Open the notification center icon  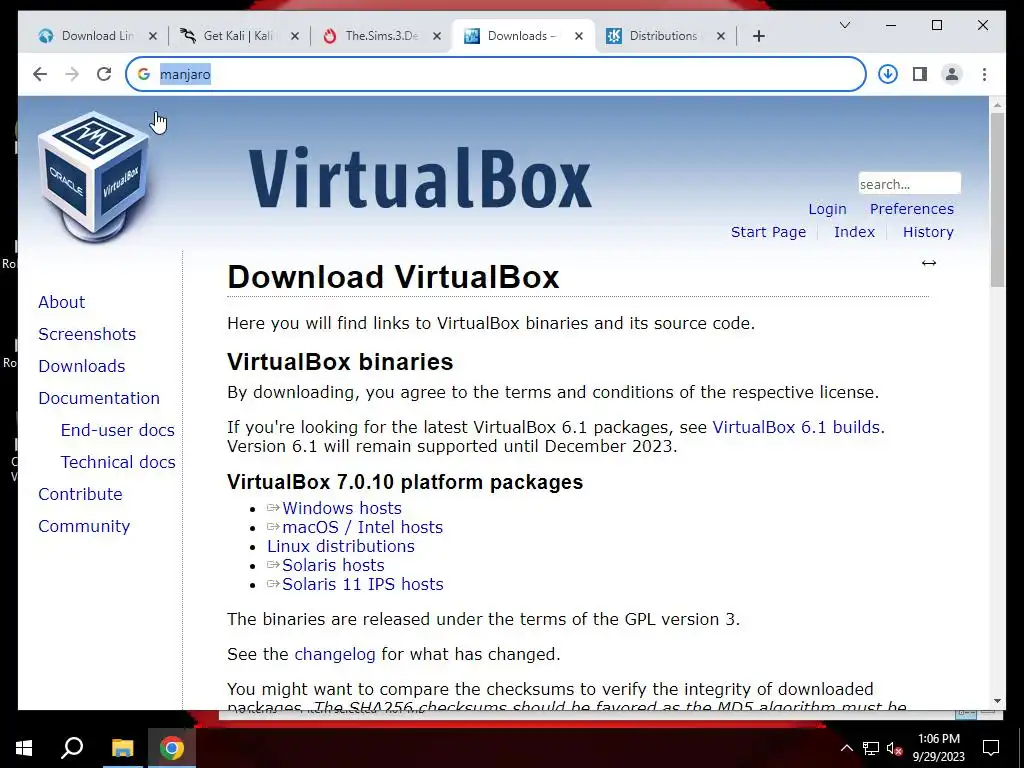click(991, 748)
